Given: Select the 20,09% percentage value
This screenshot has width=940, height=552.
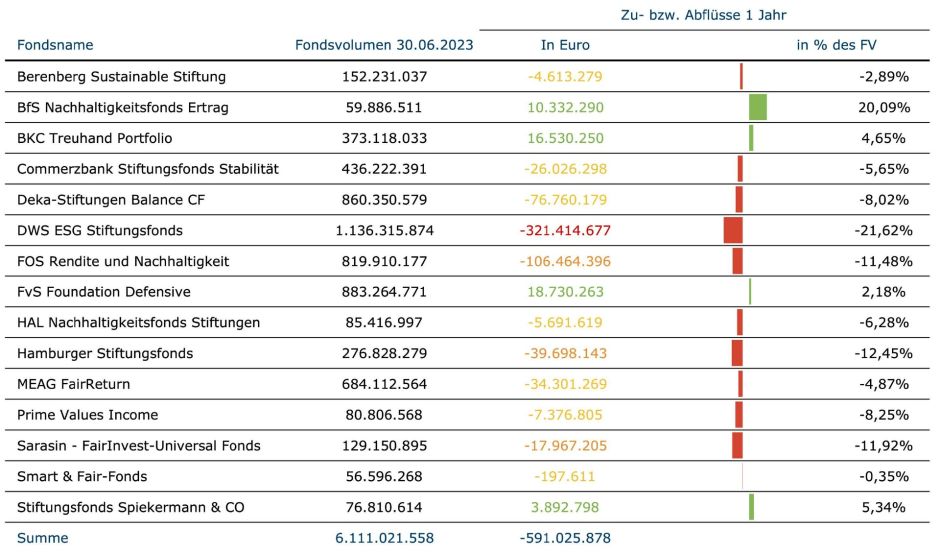Looking at the screenshot, I should (884, 107).
